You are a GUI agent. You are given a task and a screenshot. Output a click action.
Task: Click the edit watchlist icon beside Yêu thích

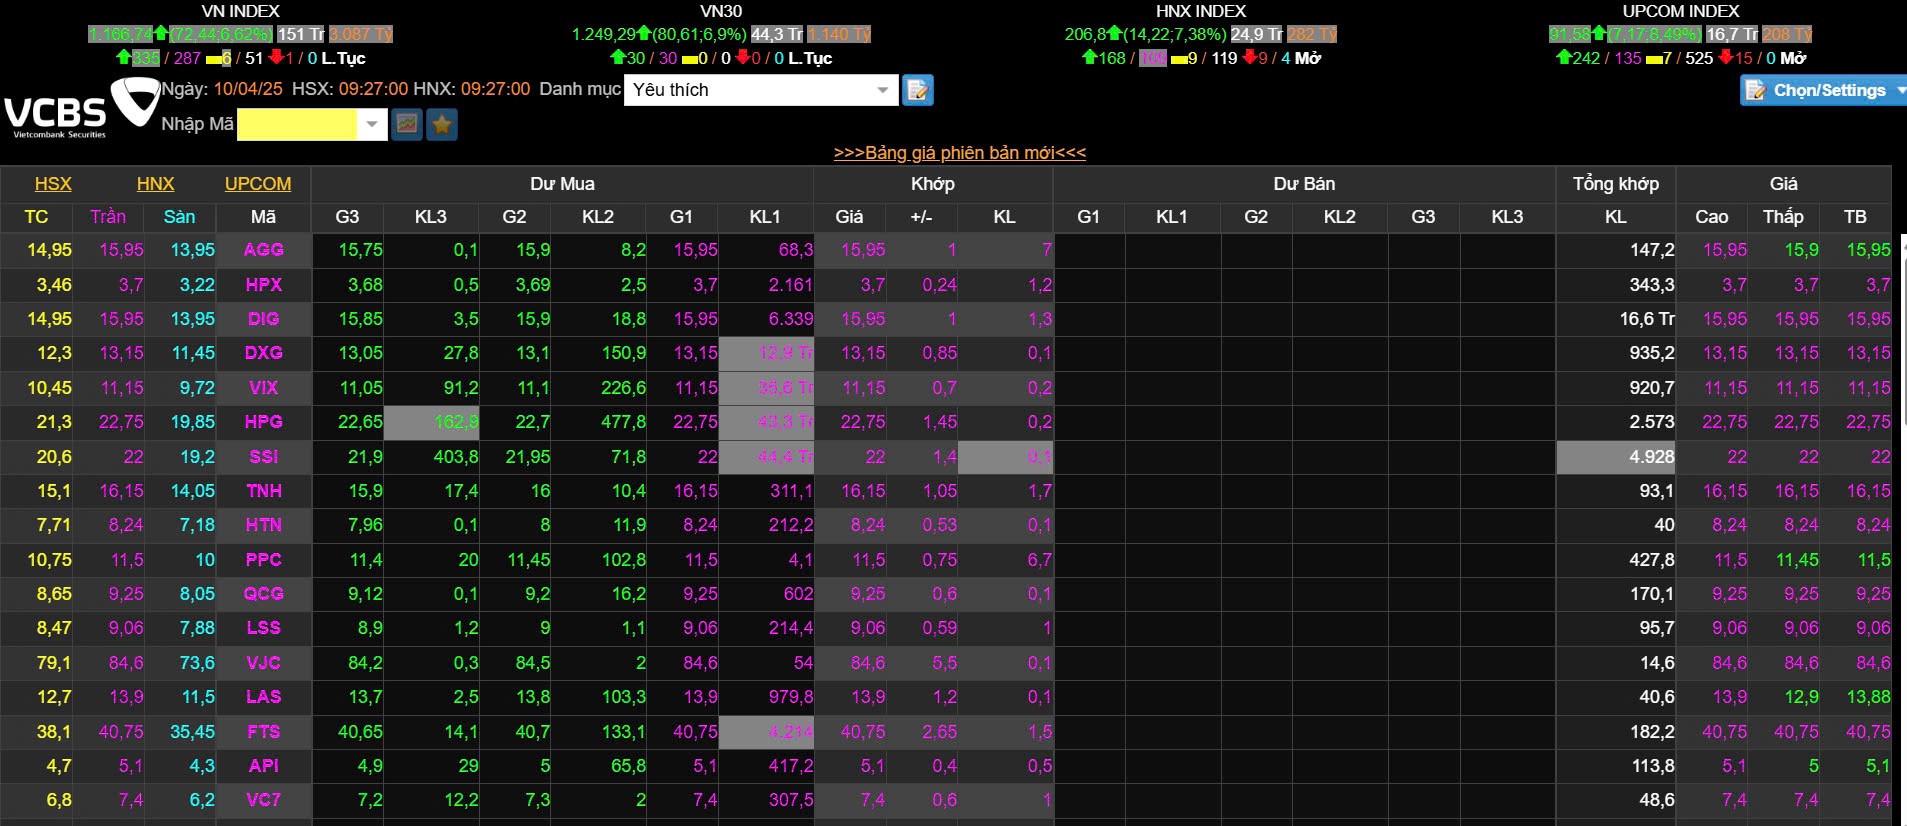click(917, 90)
